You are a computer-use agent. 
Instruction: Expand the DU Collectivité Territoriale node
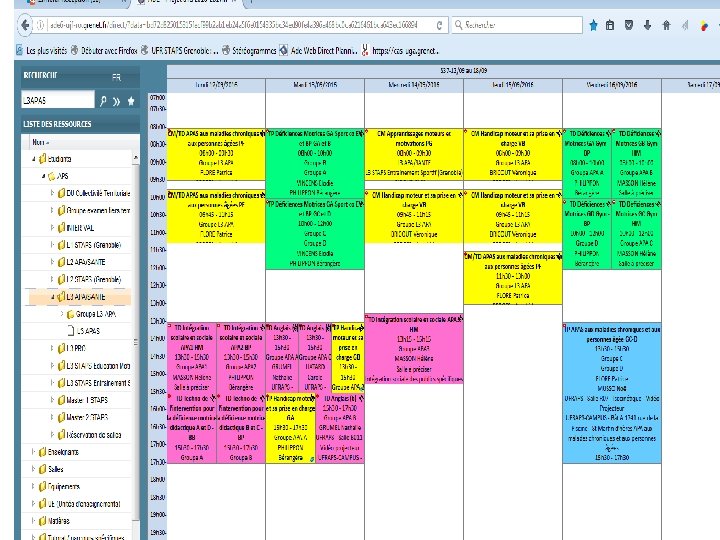(52, 193)
